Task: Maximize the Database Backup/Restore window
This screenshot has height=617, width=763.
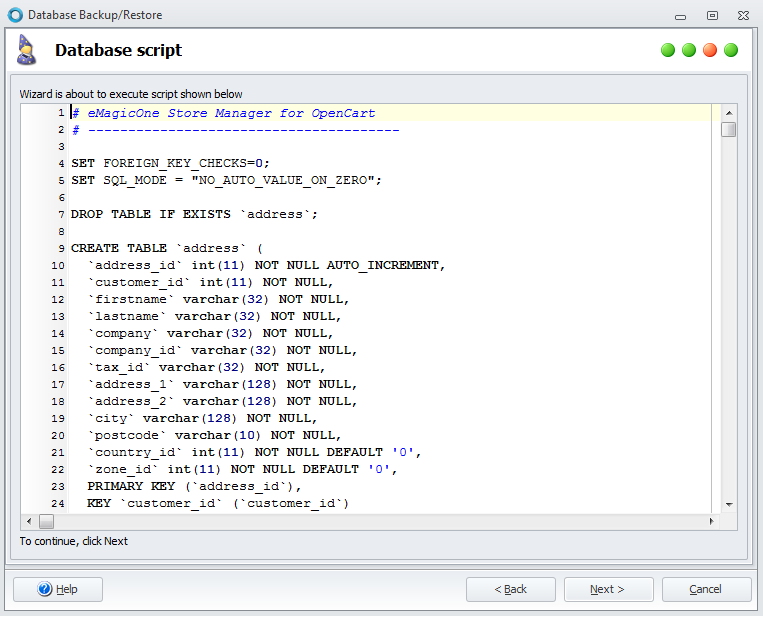Action: click(712, 16)
